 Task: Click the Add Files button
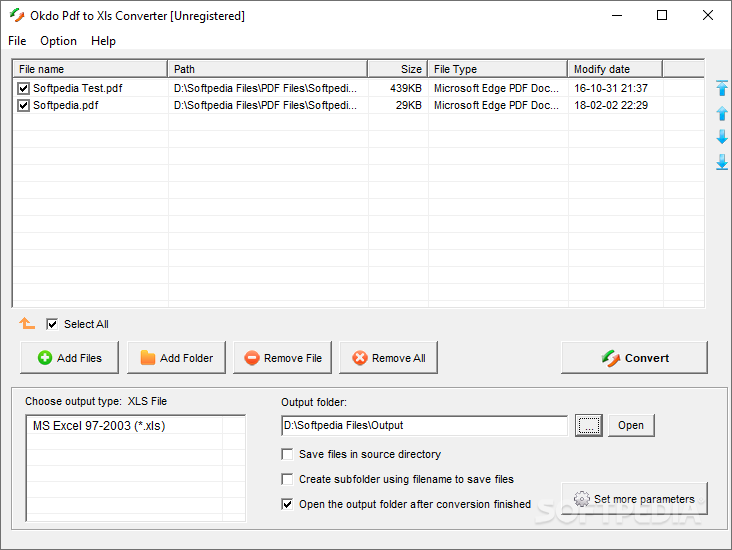click(x=70, y=358)
